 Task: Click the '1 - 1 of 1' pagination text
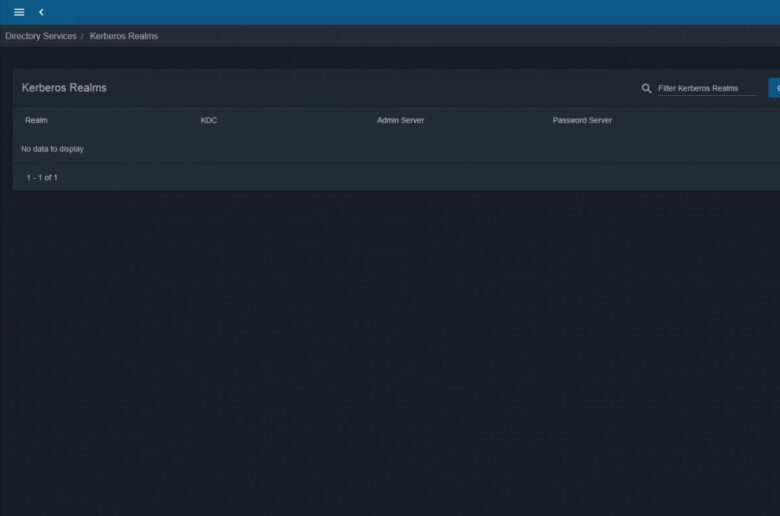pyautogui.click(x=42, y=177)
